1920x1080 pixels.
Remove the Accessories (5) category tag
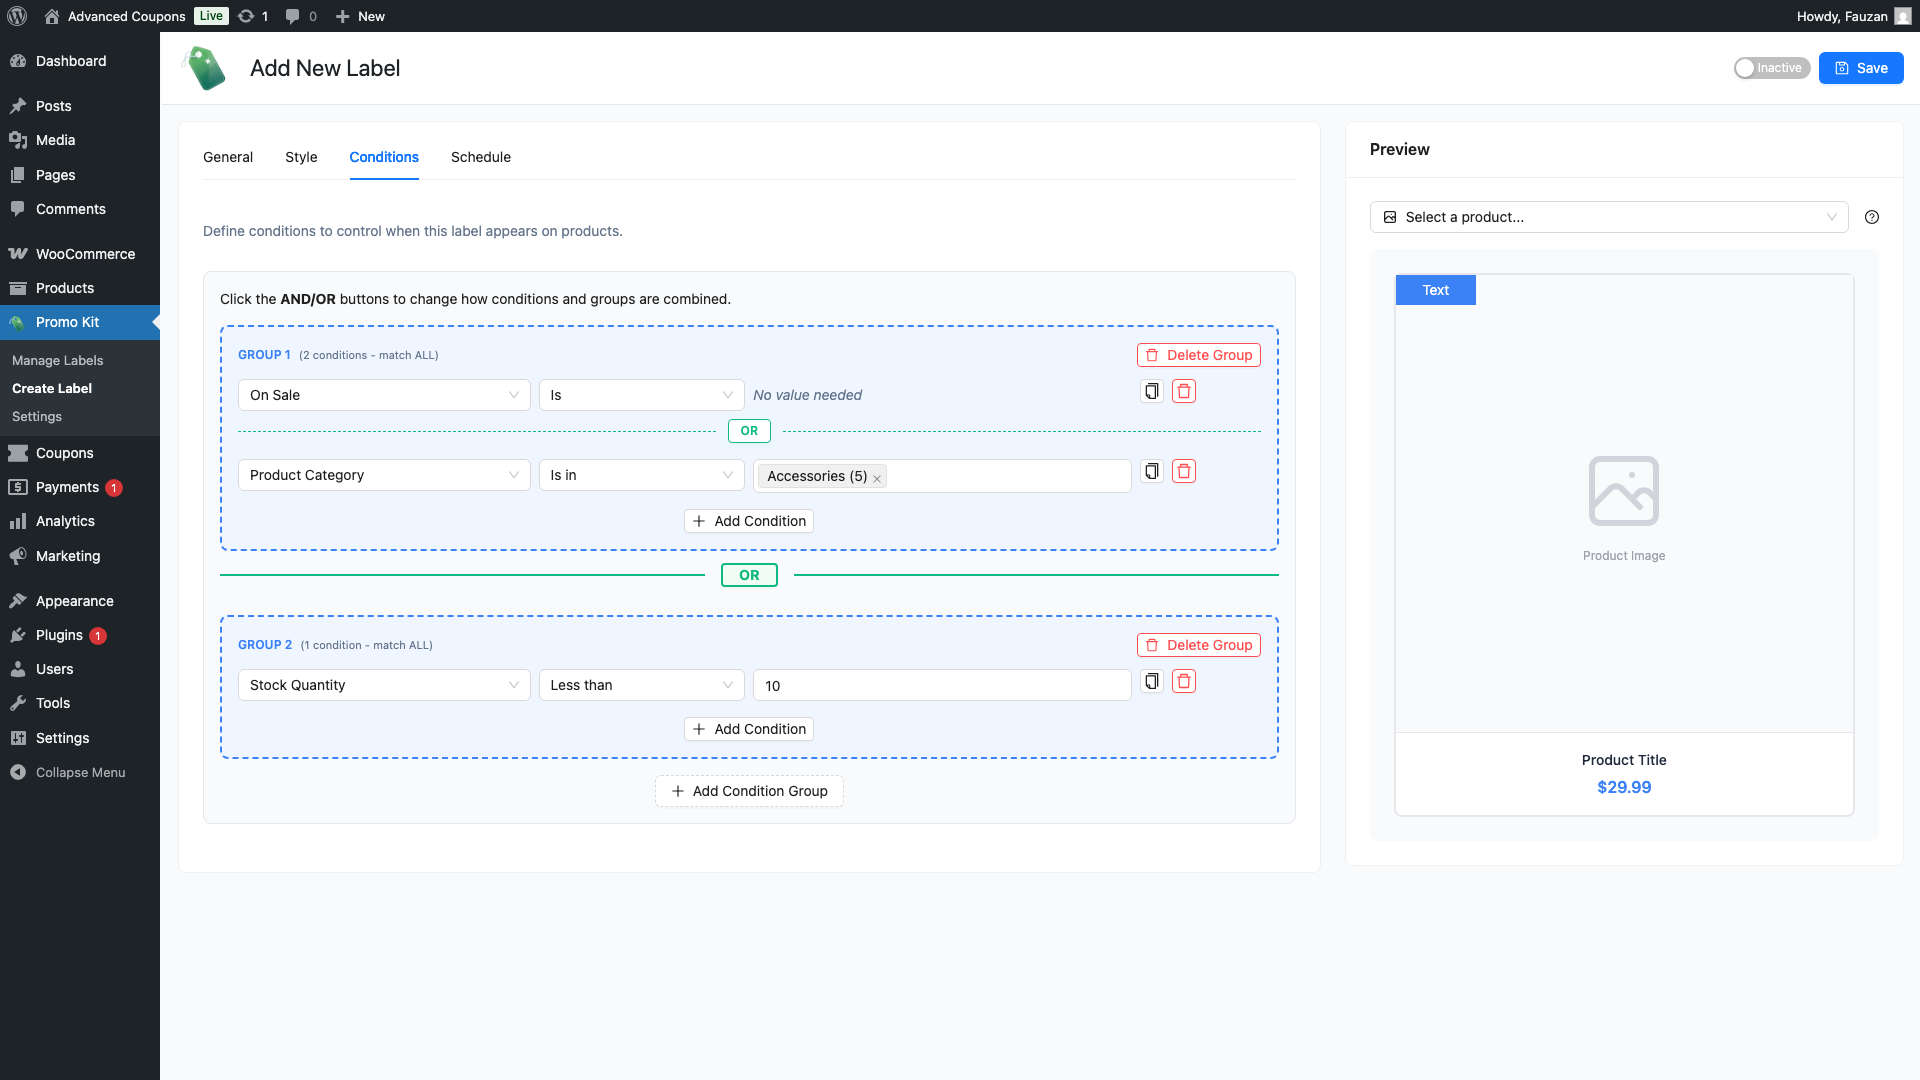pyautogui.click(x=877, y=479)
